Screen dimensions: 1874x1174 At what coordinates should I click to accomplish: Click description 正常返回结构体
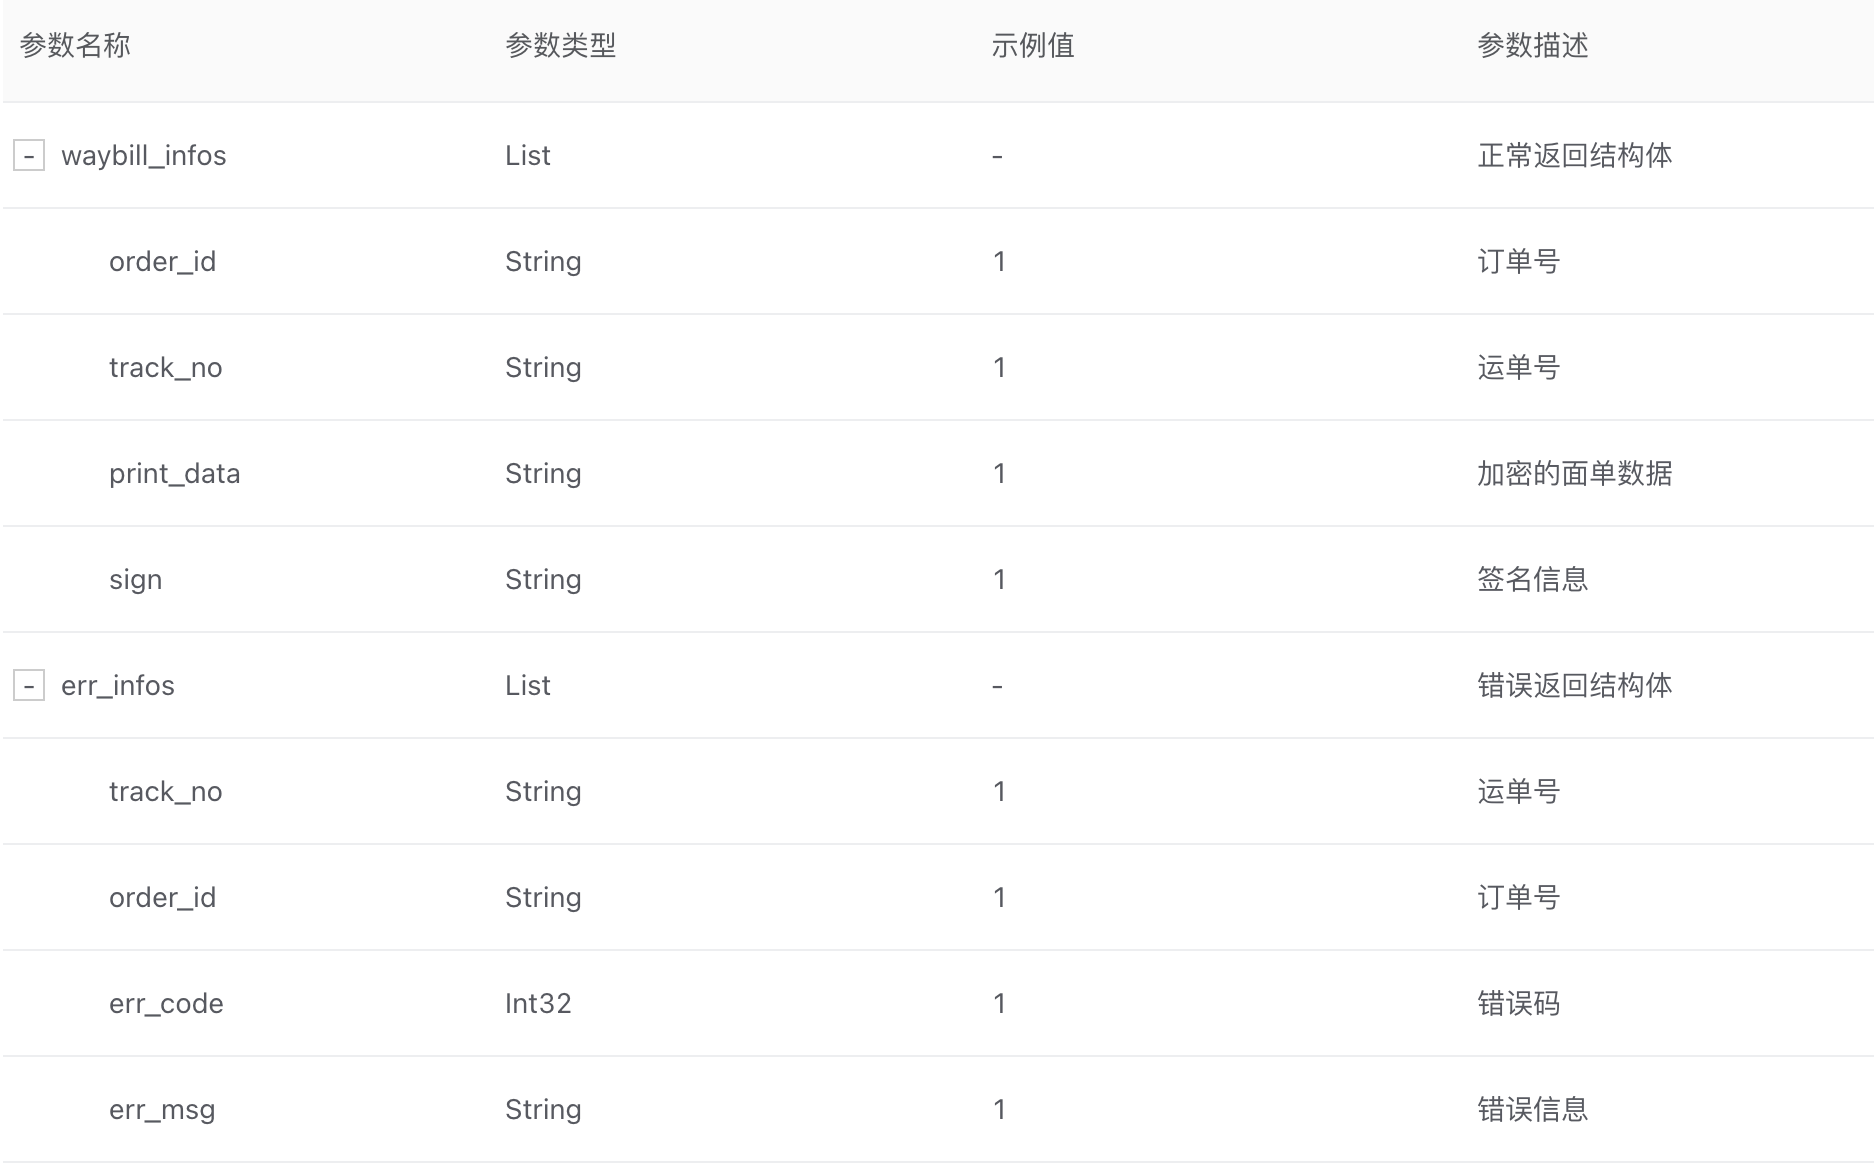pyautogui.click(x=1575, y=156)
